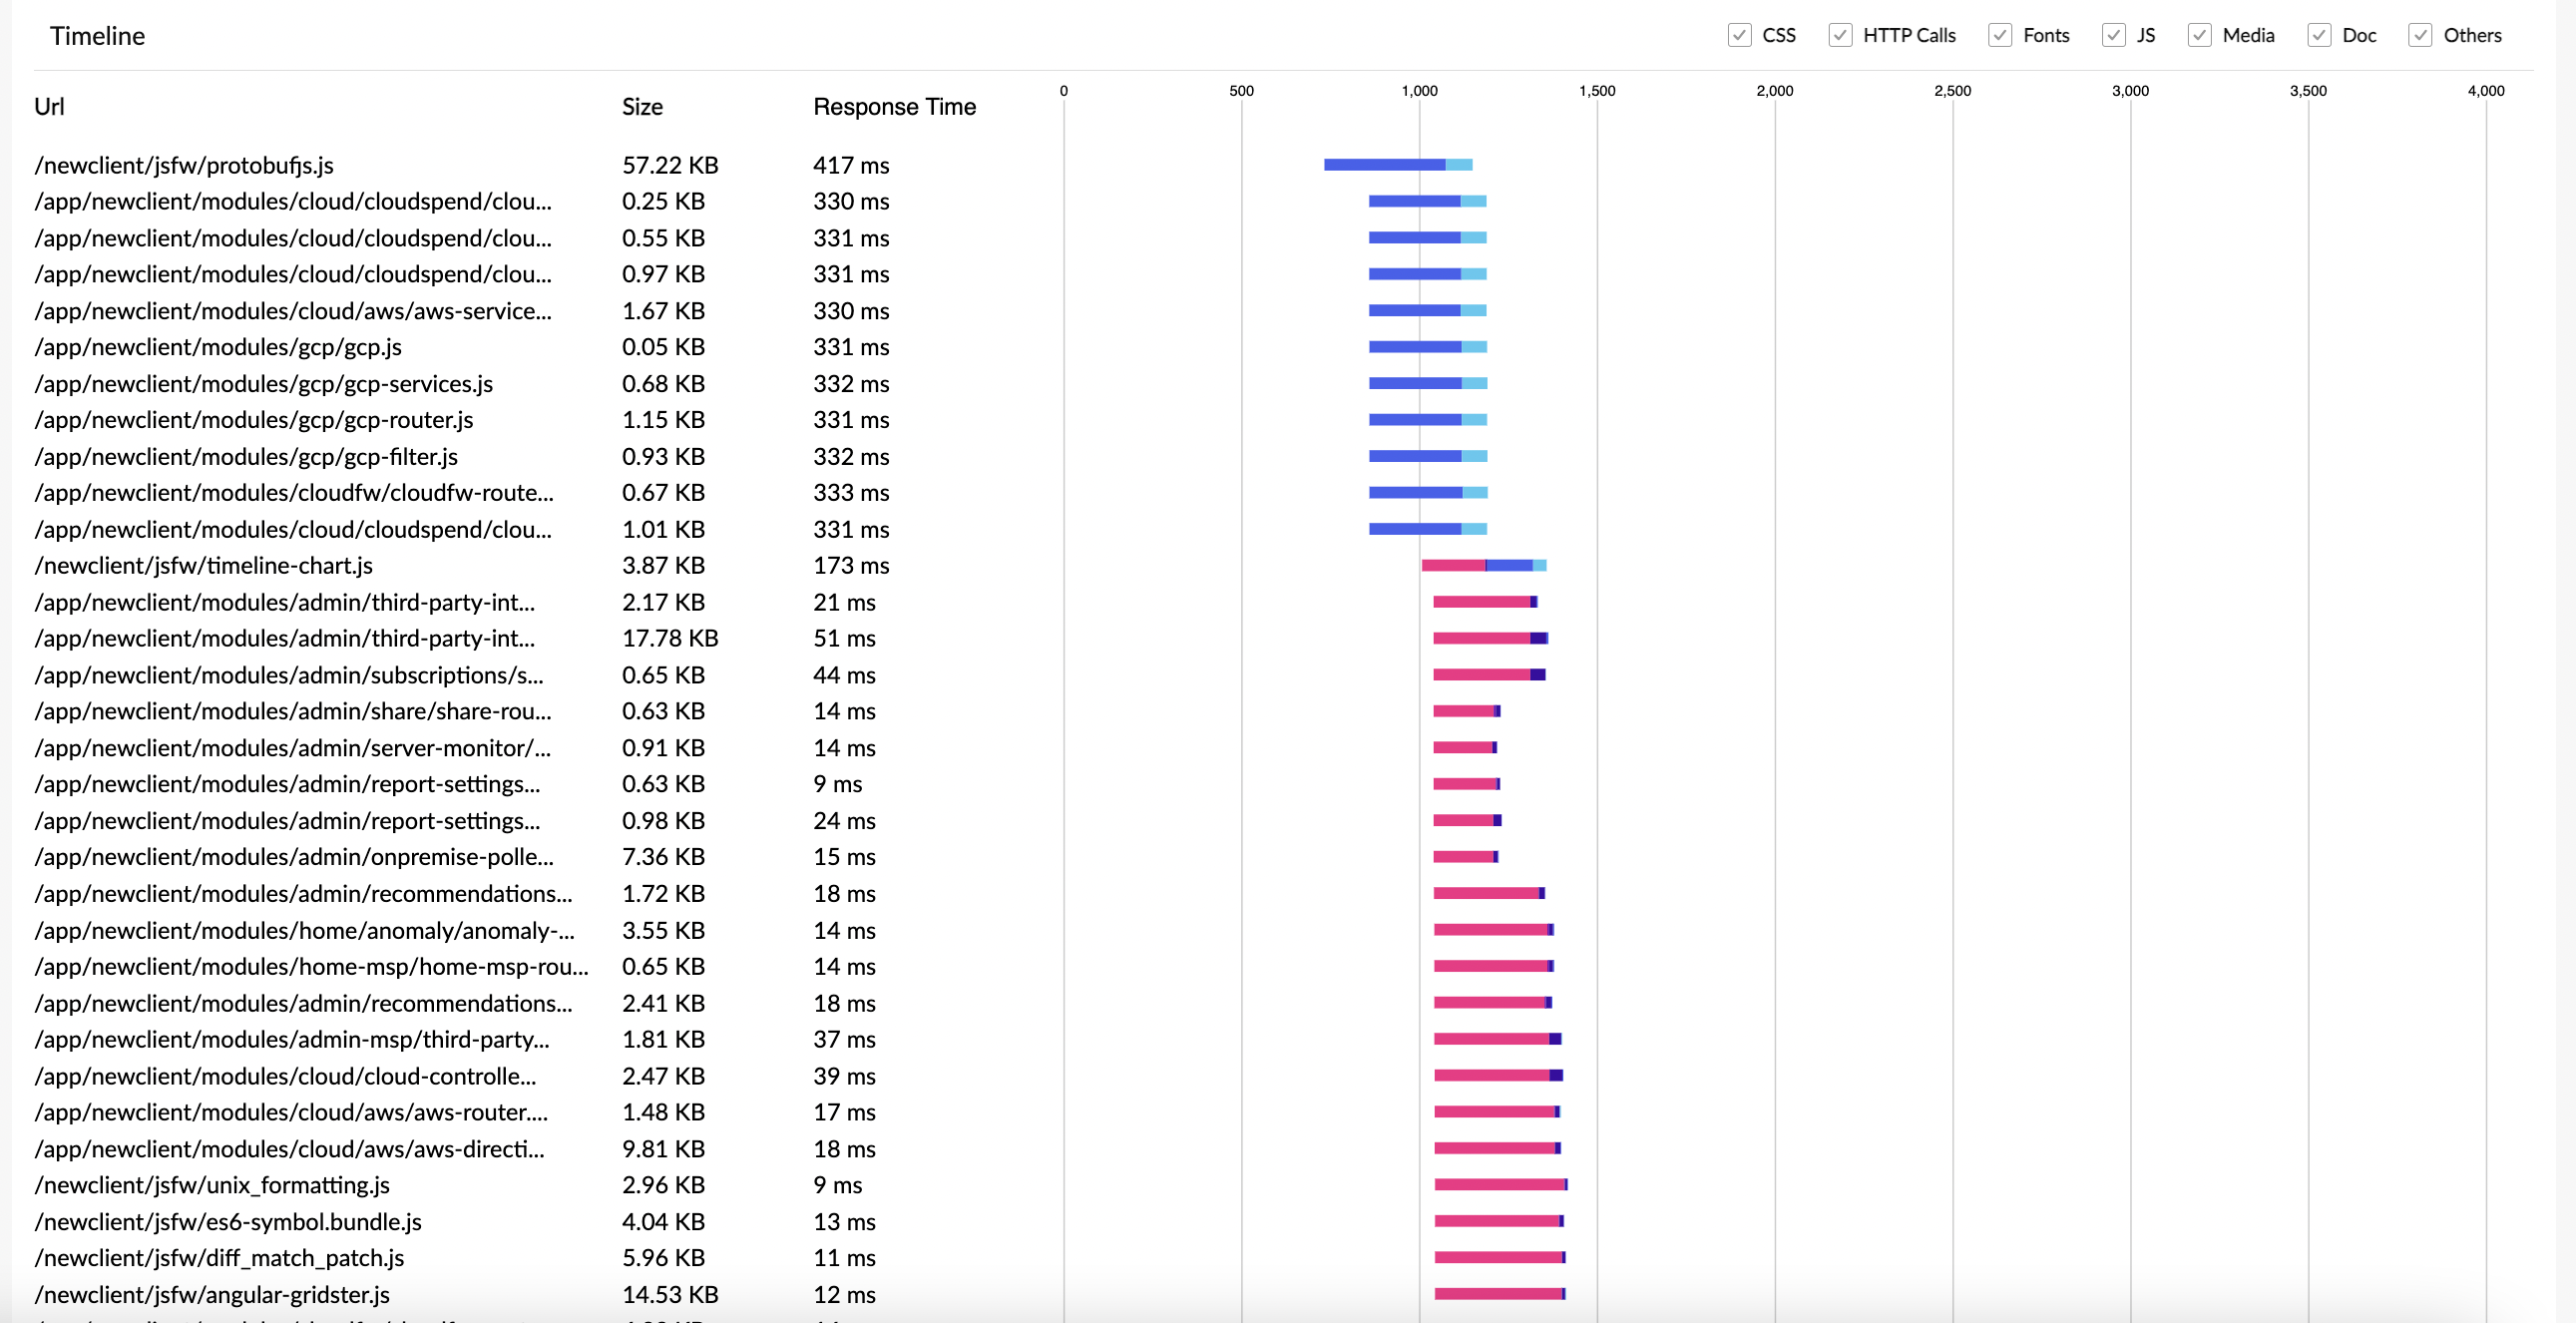
Task: Click the Url column header
Action: click(49, 107)
